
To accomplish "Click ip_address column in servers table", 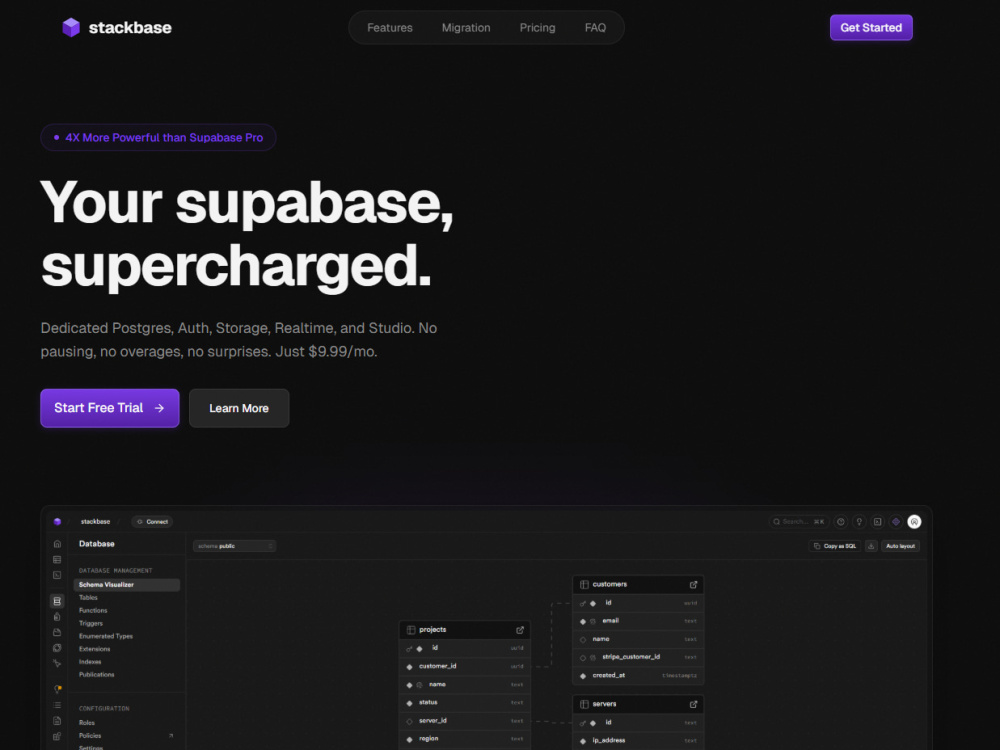I will tap(638, 741).
